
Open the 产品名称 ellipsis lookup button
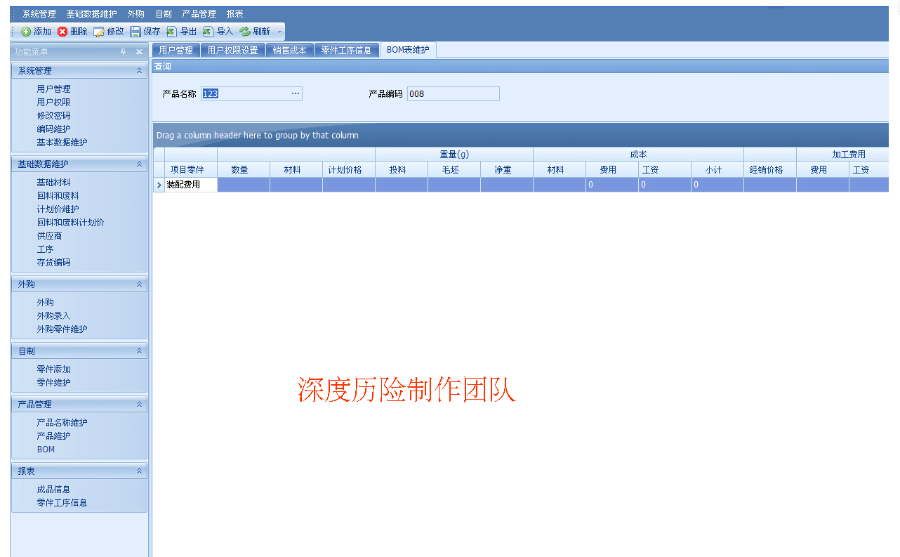pos(295,94)
